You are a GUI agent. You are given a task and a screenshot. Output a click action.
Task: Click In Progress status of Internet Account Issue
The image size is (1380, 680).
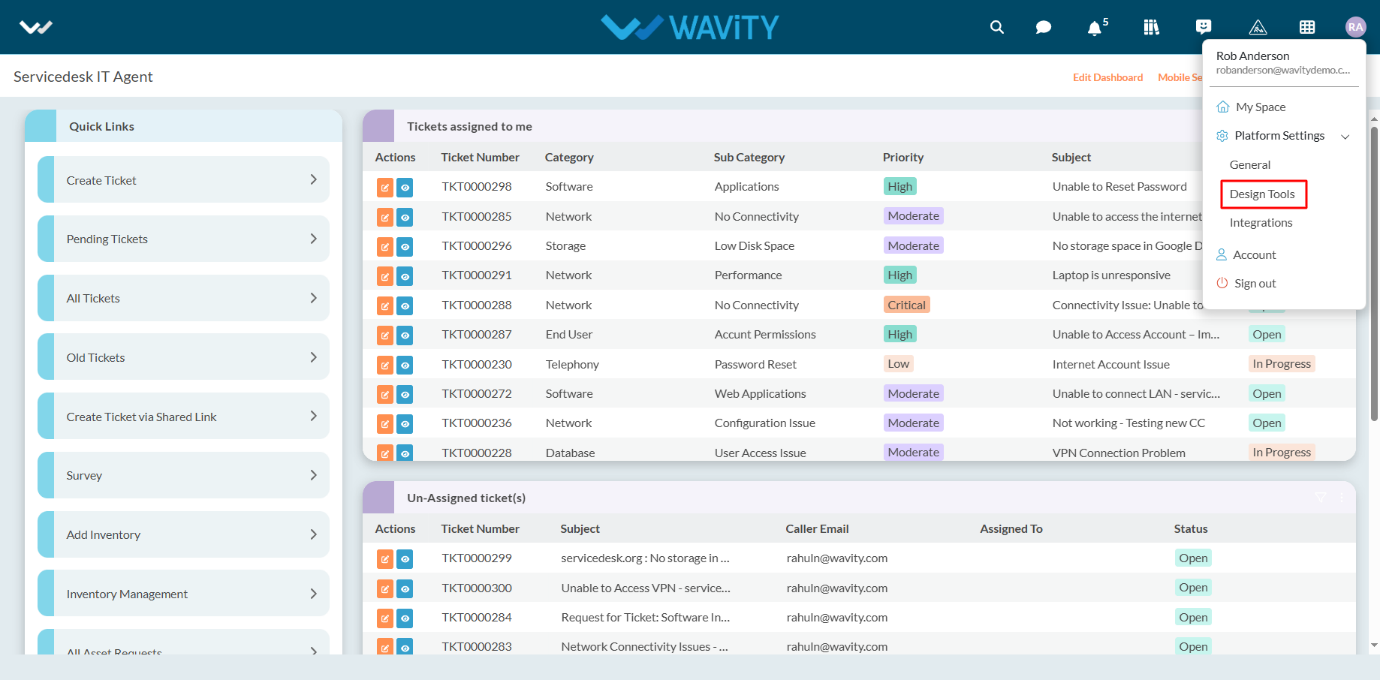pos(1281,364)
